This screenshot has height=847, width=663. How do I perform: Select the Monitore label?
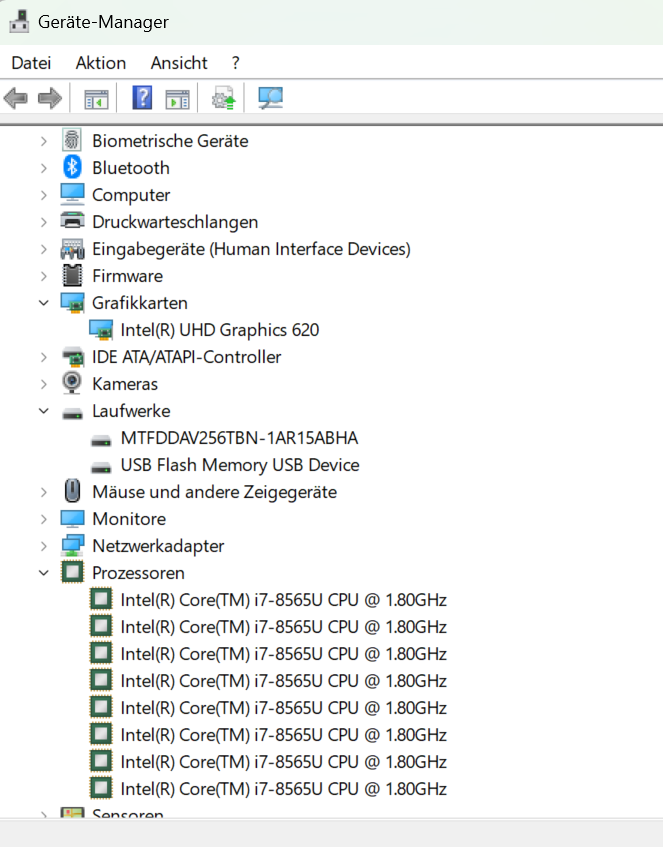tap(129, 519)
